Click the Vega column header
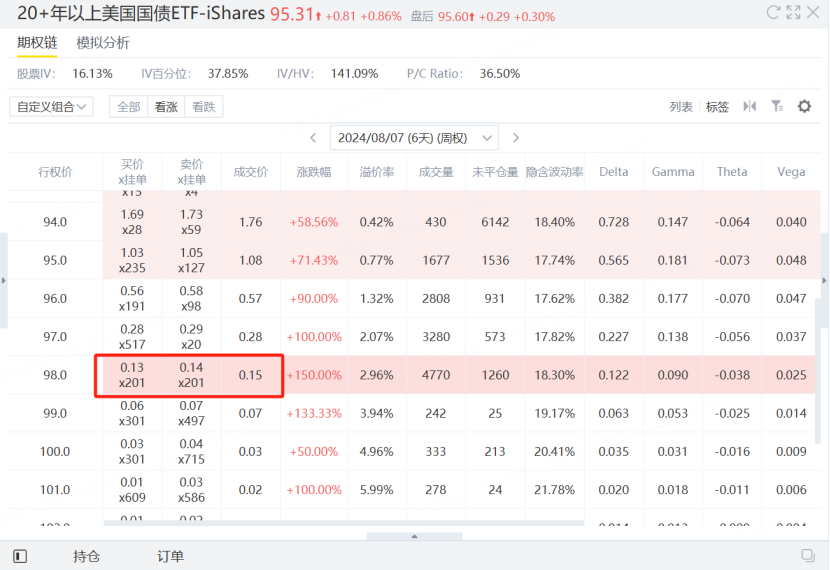The width and height of the screenshot is (830, 570). pyautogui.click(x=791, y=172)
